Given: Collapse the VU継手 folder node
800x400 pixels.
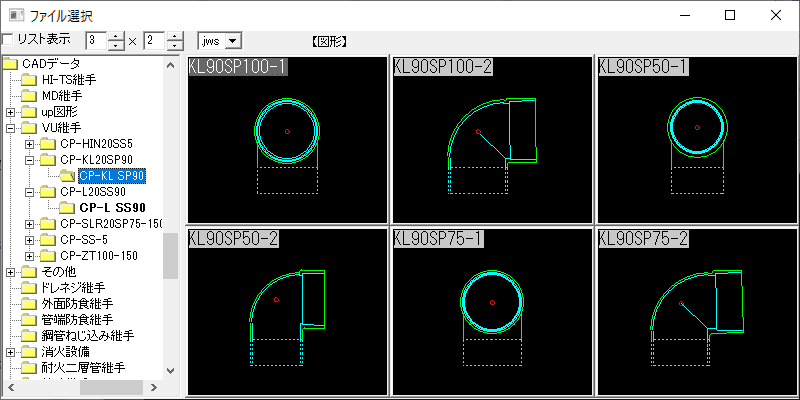Looking at the screenshot, I should (x=10, y=128).
